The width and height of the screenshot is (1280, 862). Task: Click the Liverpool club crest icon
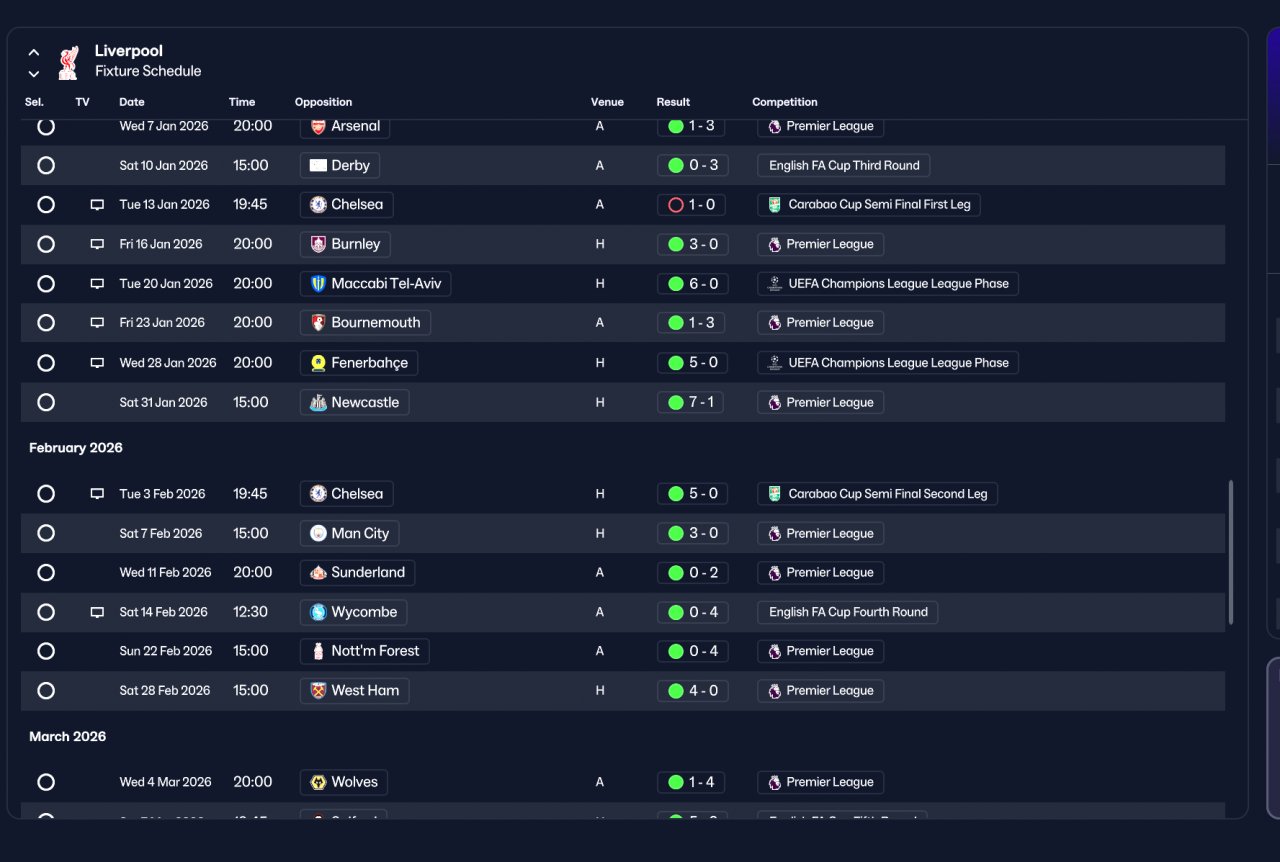click(x=68, y=62)
